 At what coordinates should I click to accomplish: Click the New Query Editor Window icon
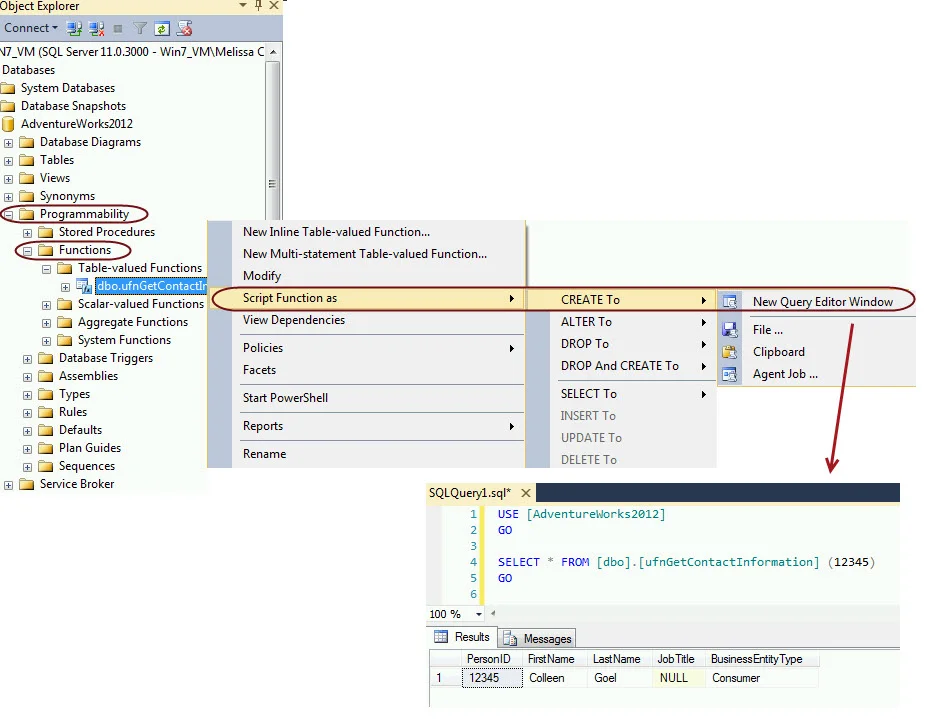(x=730, y=302)
